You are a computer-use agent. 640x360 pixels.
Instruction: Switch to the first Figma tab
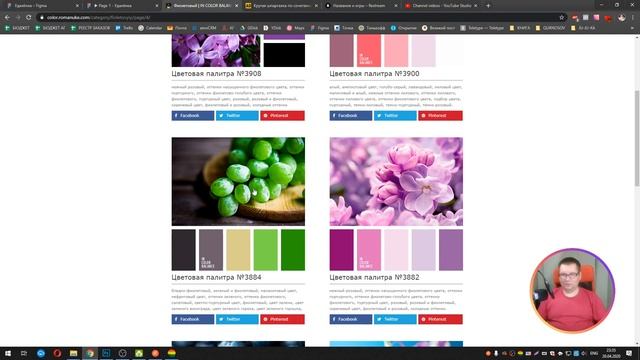click(43, 6)
